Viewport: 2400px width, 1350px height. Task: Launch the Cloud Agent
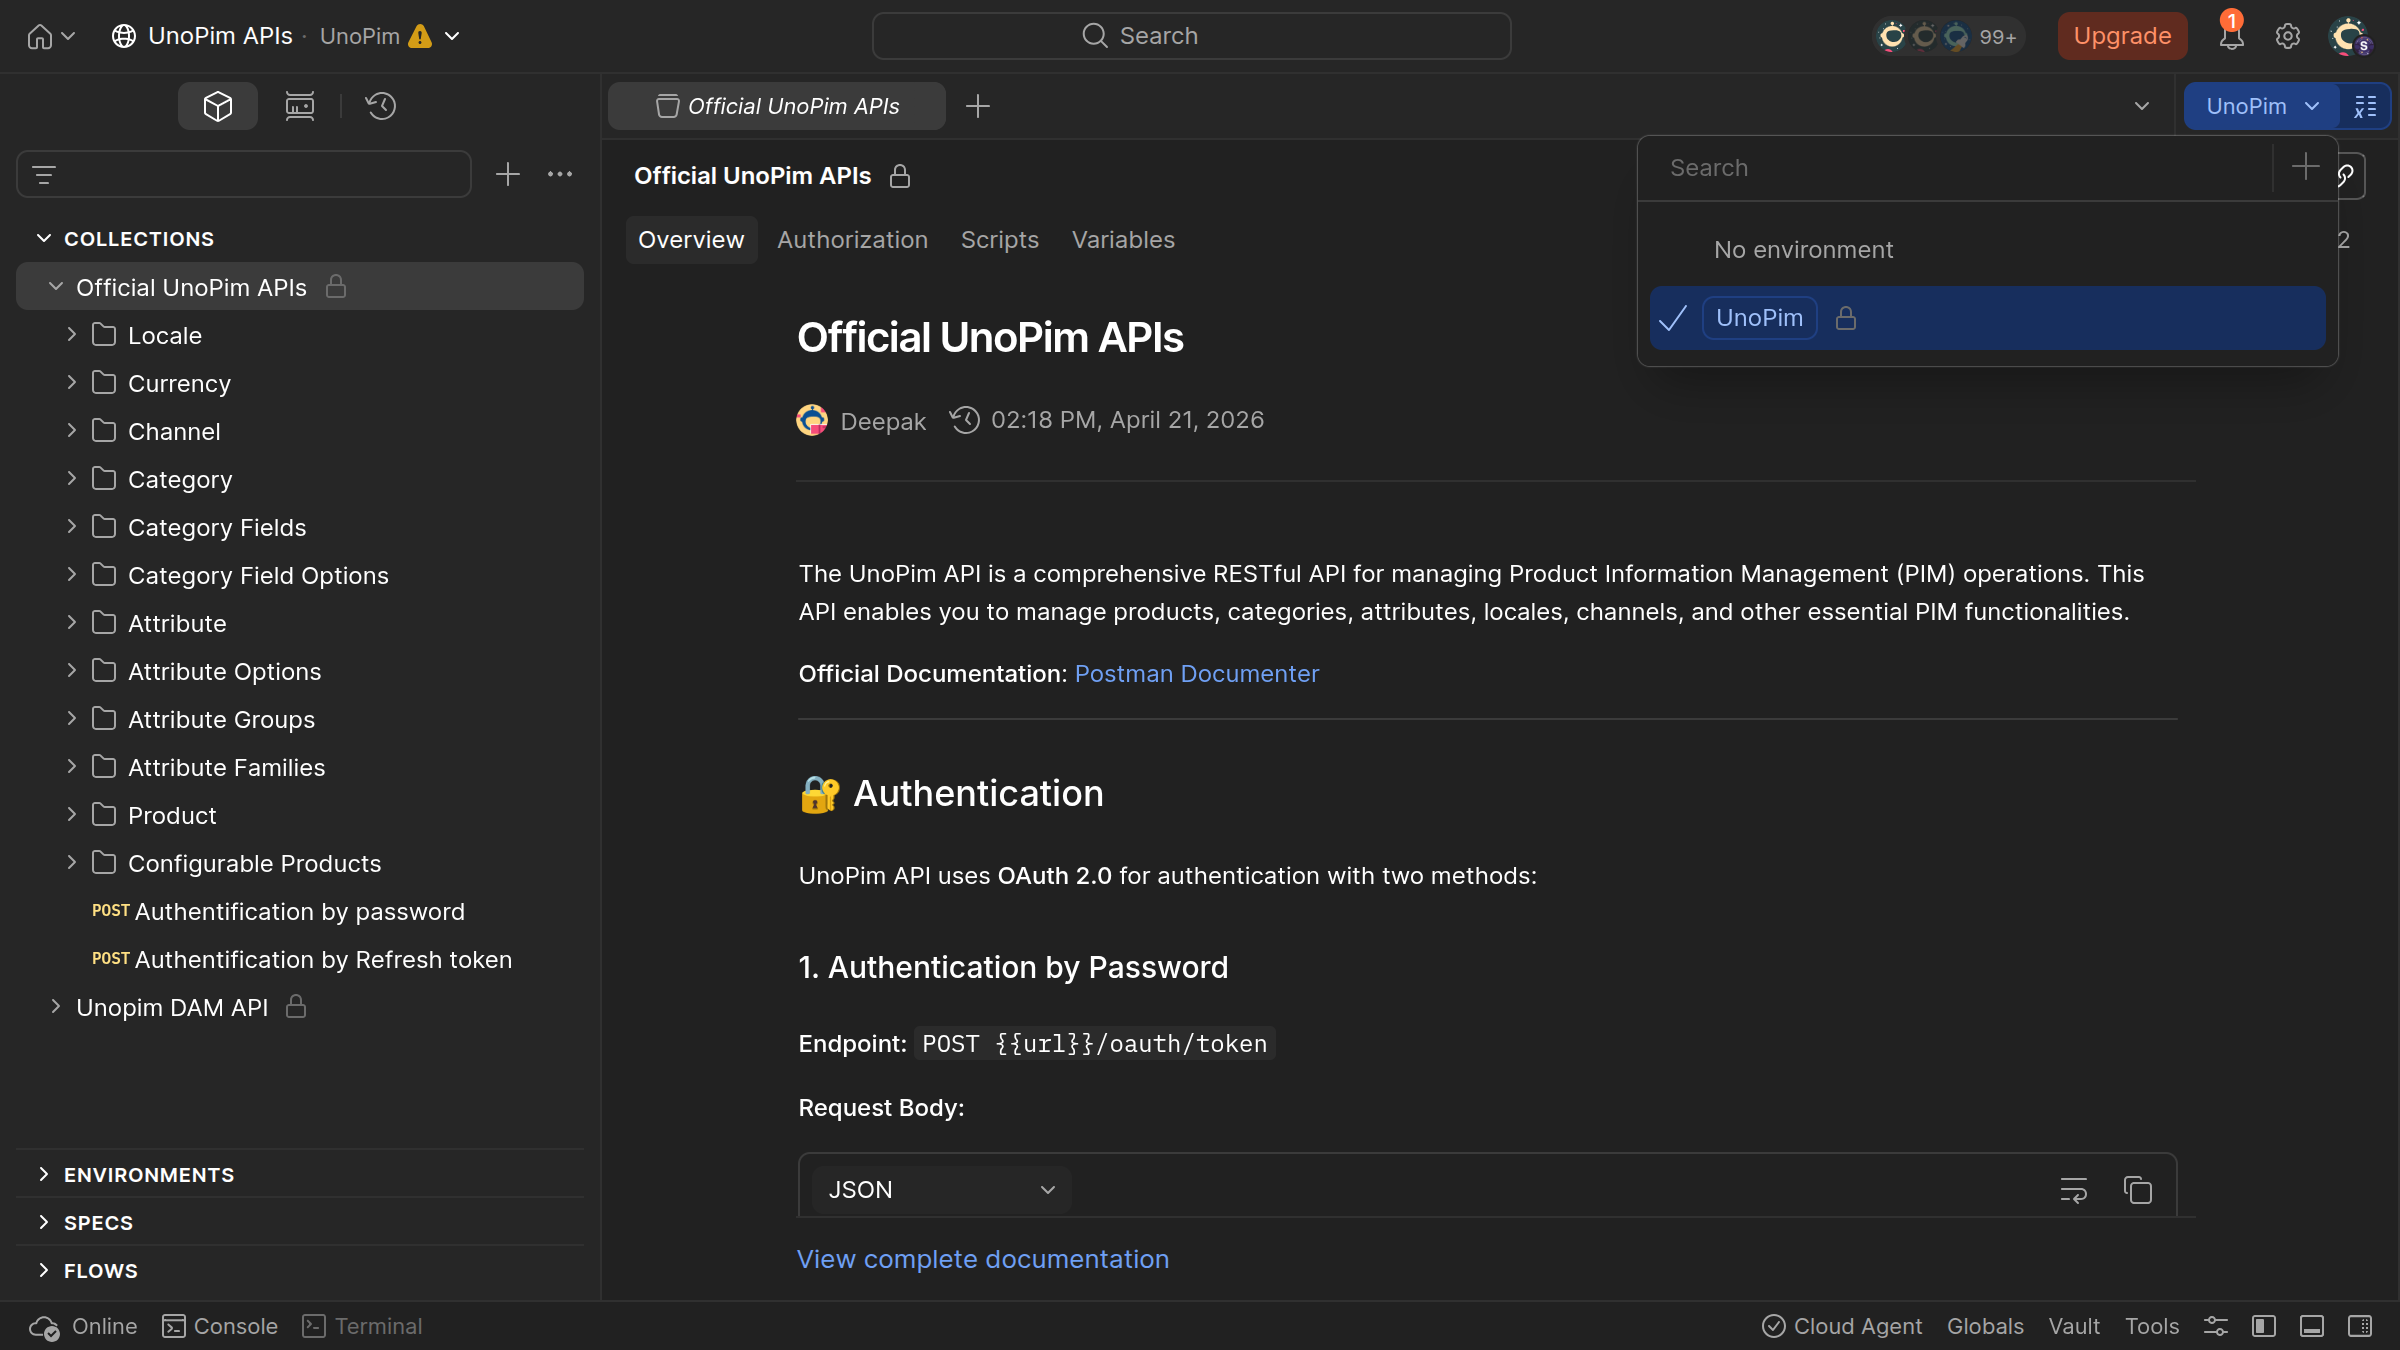(x=1842, y=1326)
